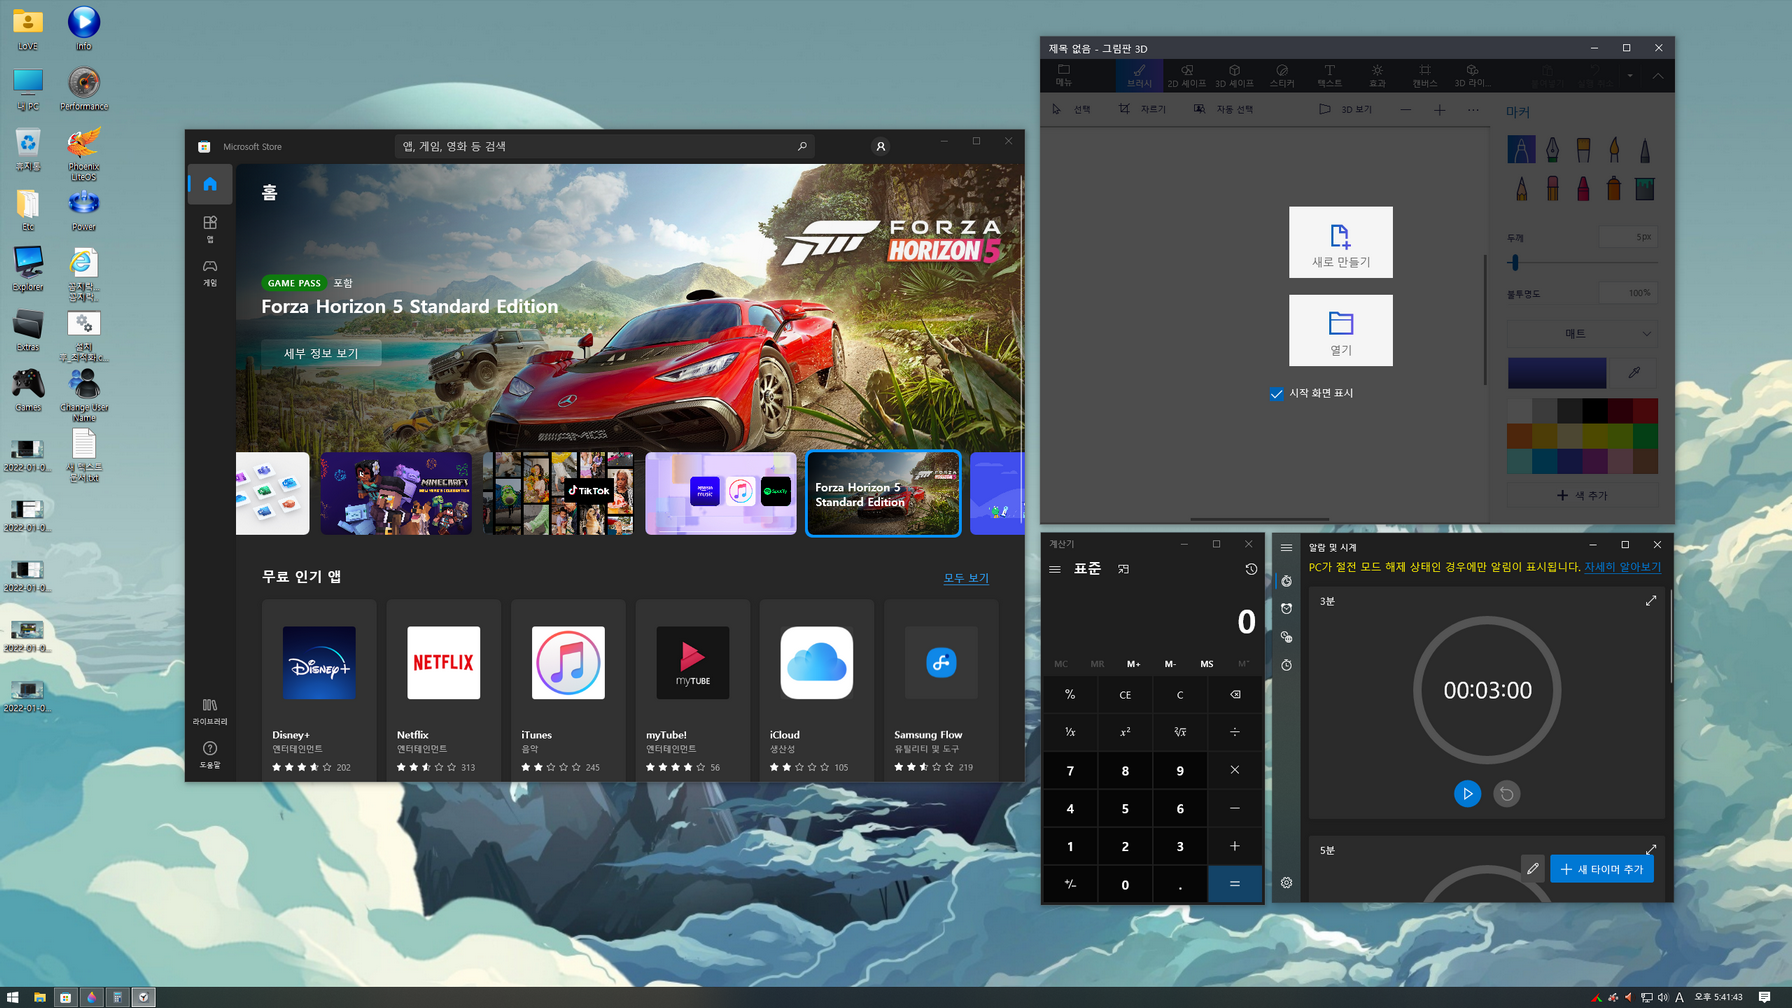This screenshot has height=1008, width=1792.
Task: Click the Microsoft Store user account icon
Action: 880,146
